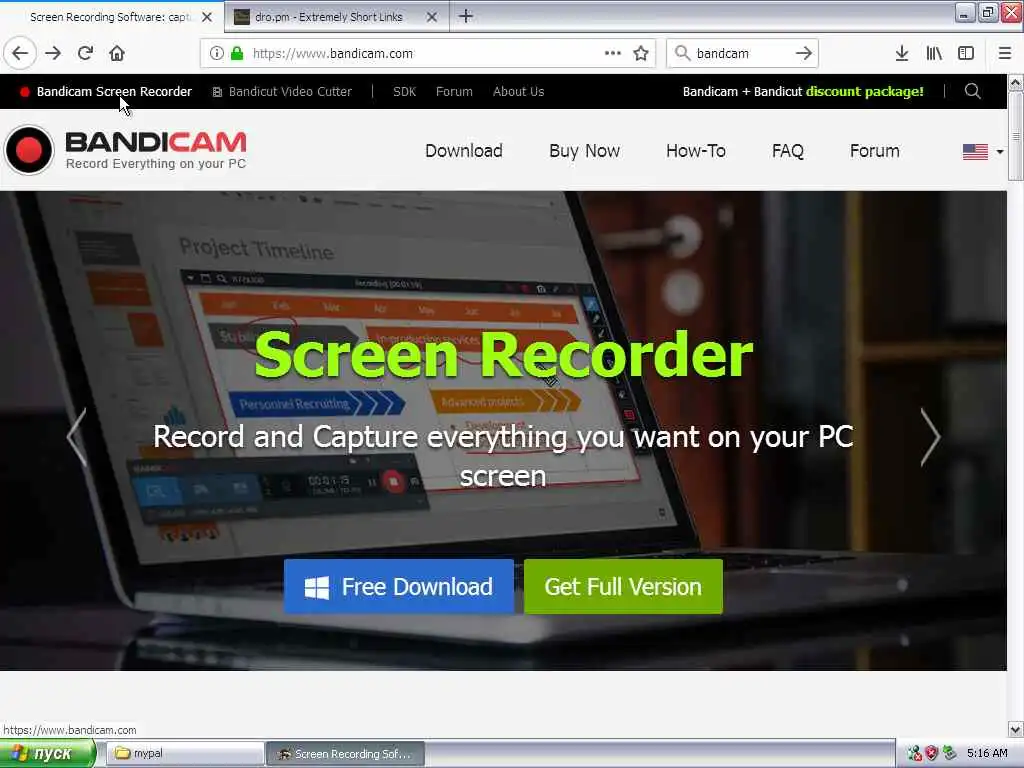Click the system clock showing 5:16 AM
The width and height of the screenshot is (1024, 768).
(x=987, y=754)
